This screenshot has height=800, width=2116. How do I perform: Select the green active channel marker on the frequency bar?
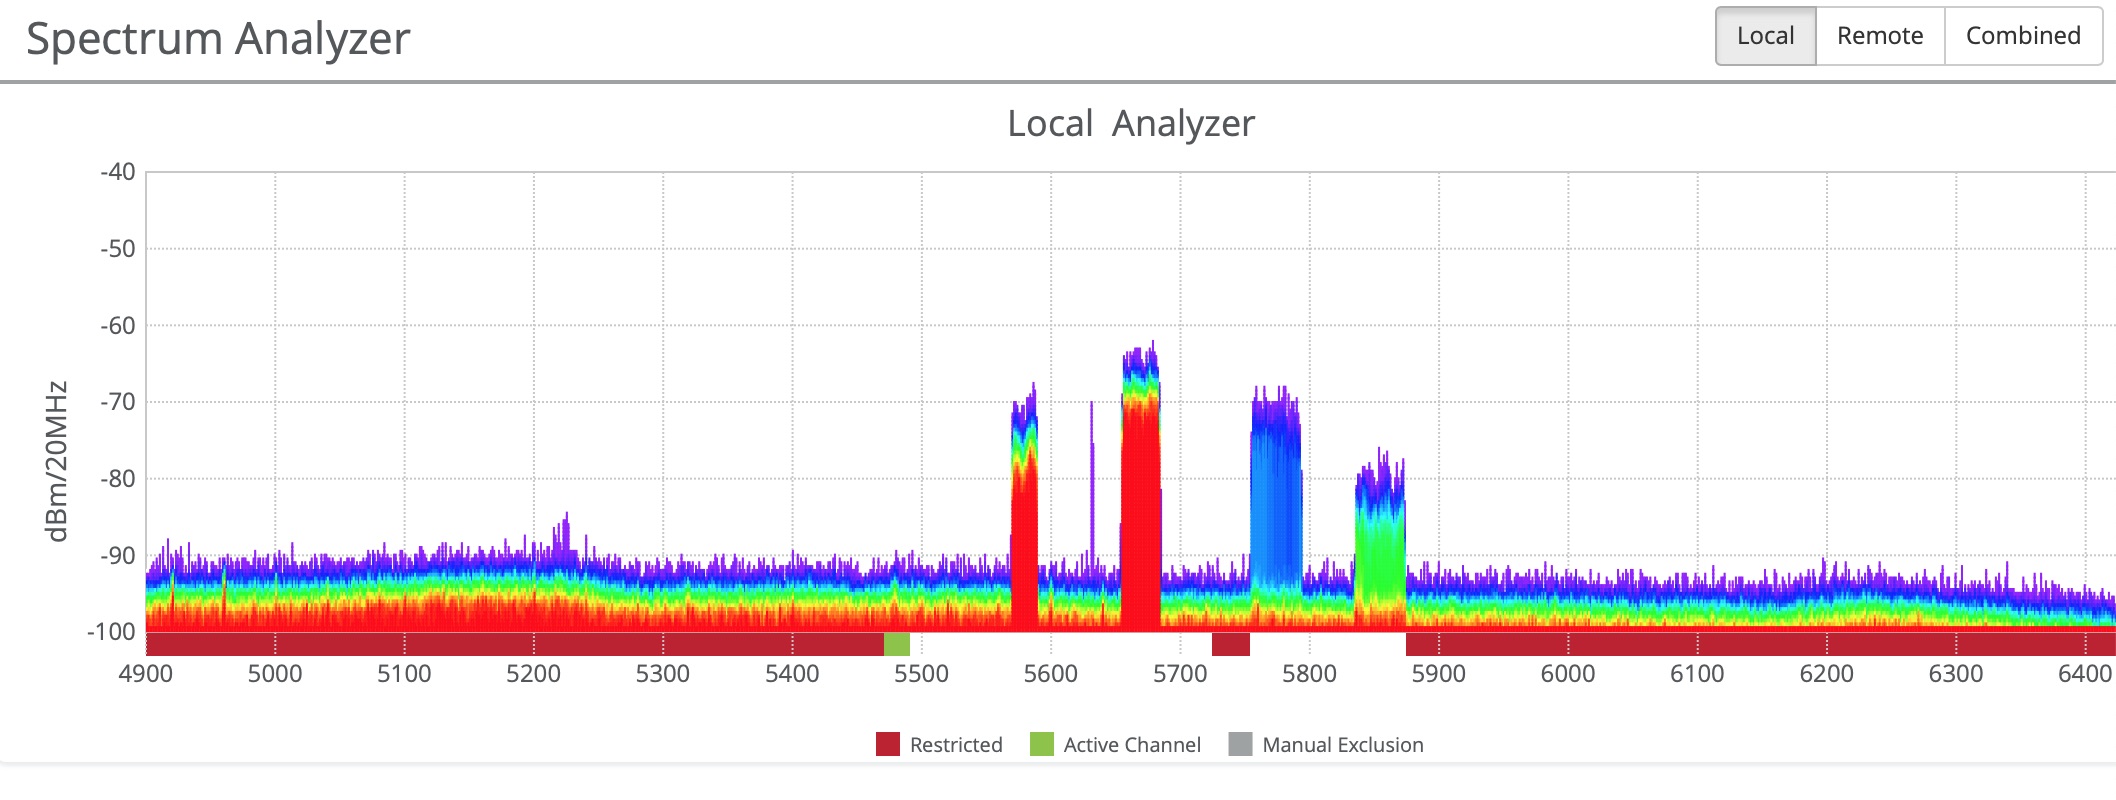[x=897, y=644]
